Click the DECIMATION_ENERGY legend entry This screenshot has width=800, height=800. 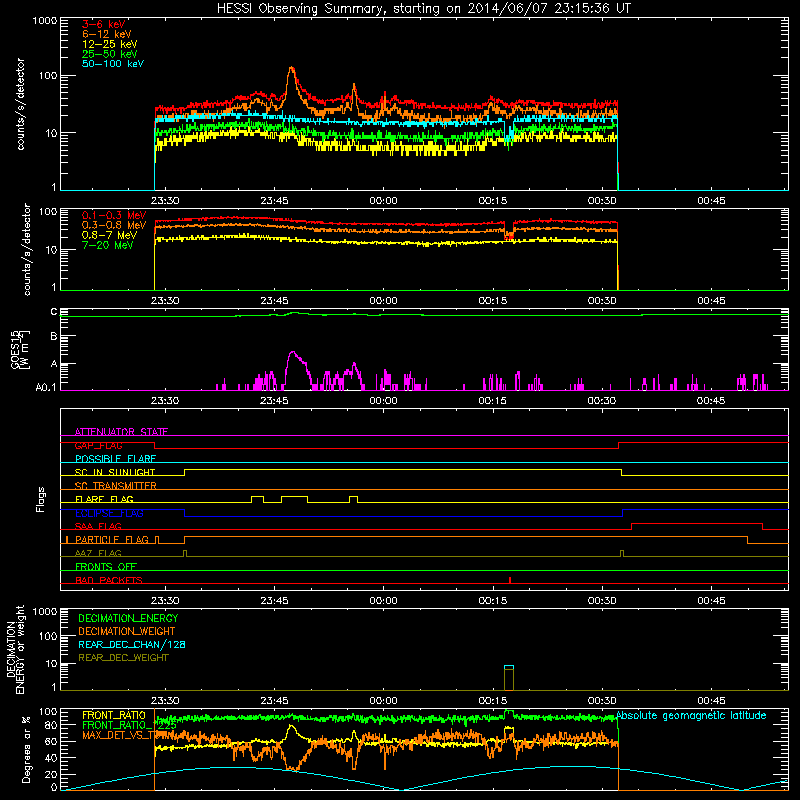(128, 618)
